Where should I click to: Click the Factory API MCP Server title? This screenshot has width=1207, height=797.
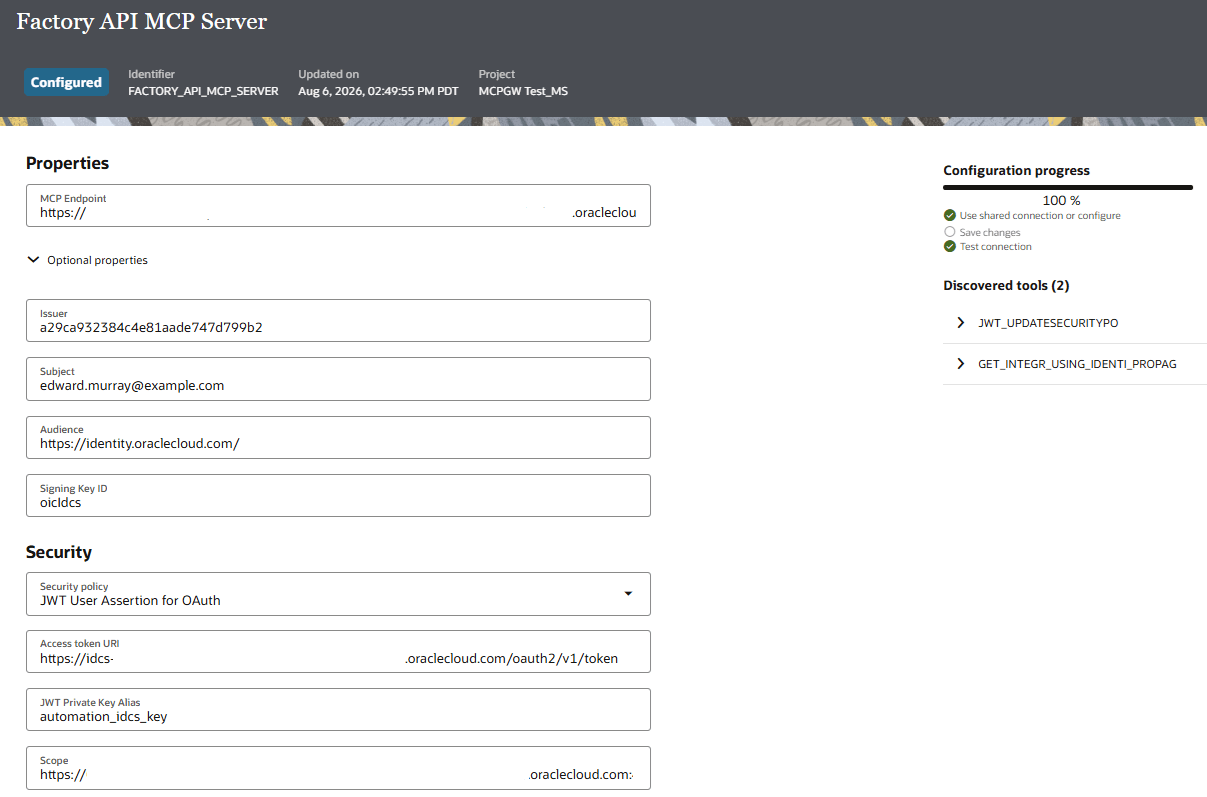pos(142,21)
